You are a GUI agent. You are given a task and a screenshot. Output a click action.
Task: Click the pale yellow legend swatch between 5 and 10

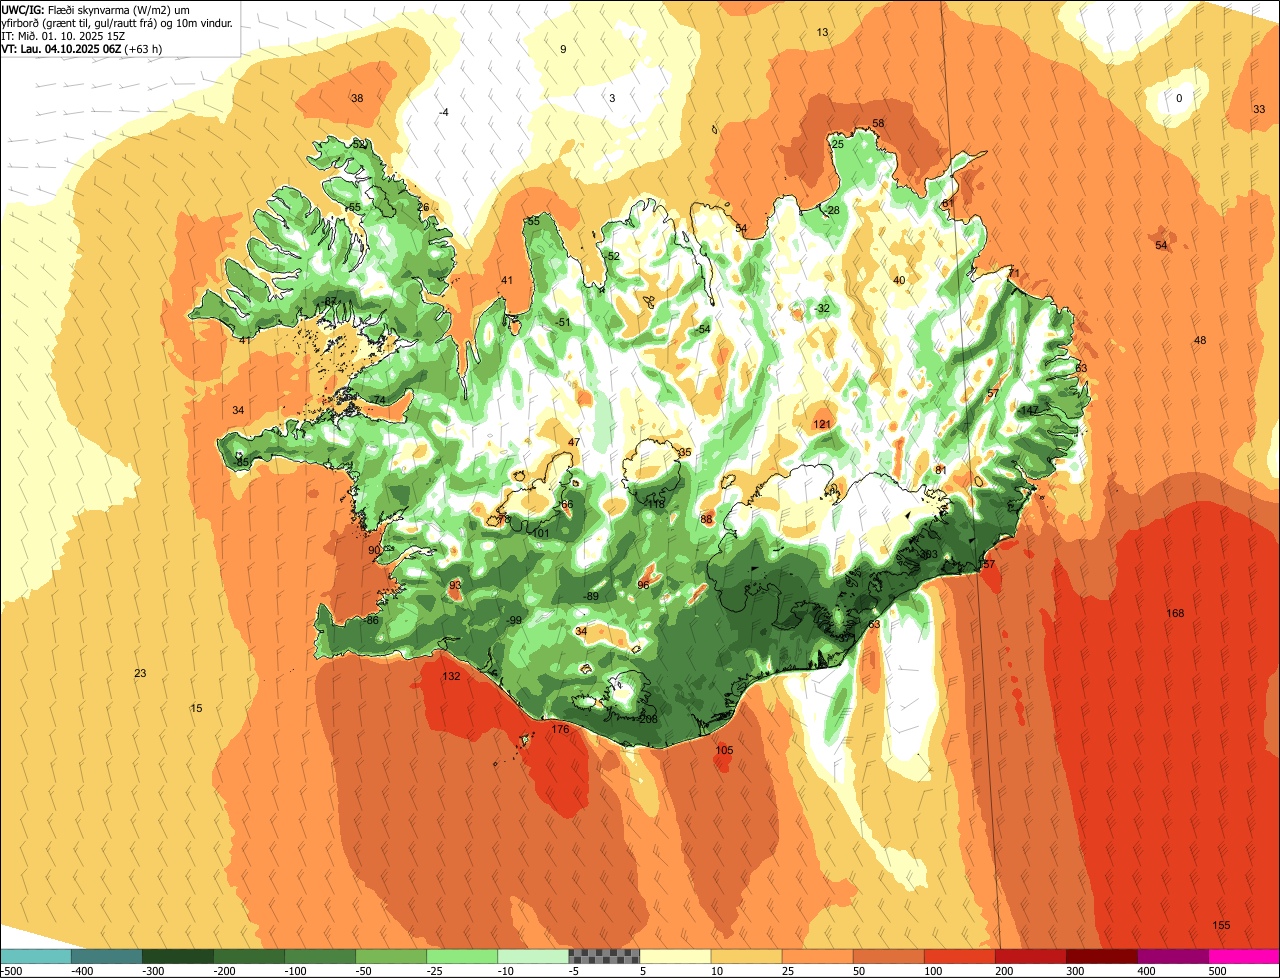pos(675,957)
